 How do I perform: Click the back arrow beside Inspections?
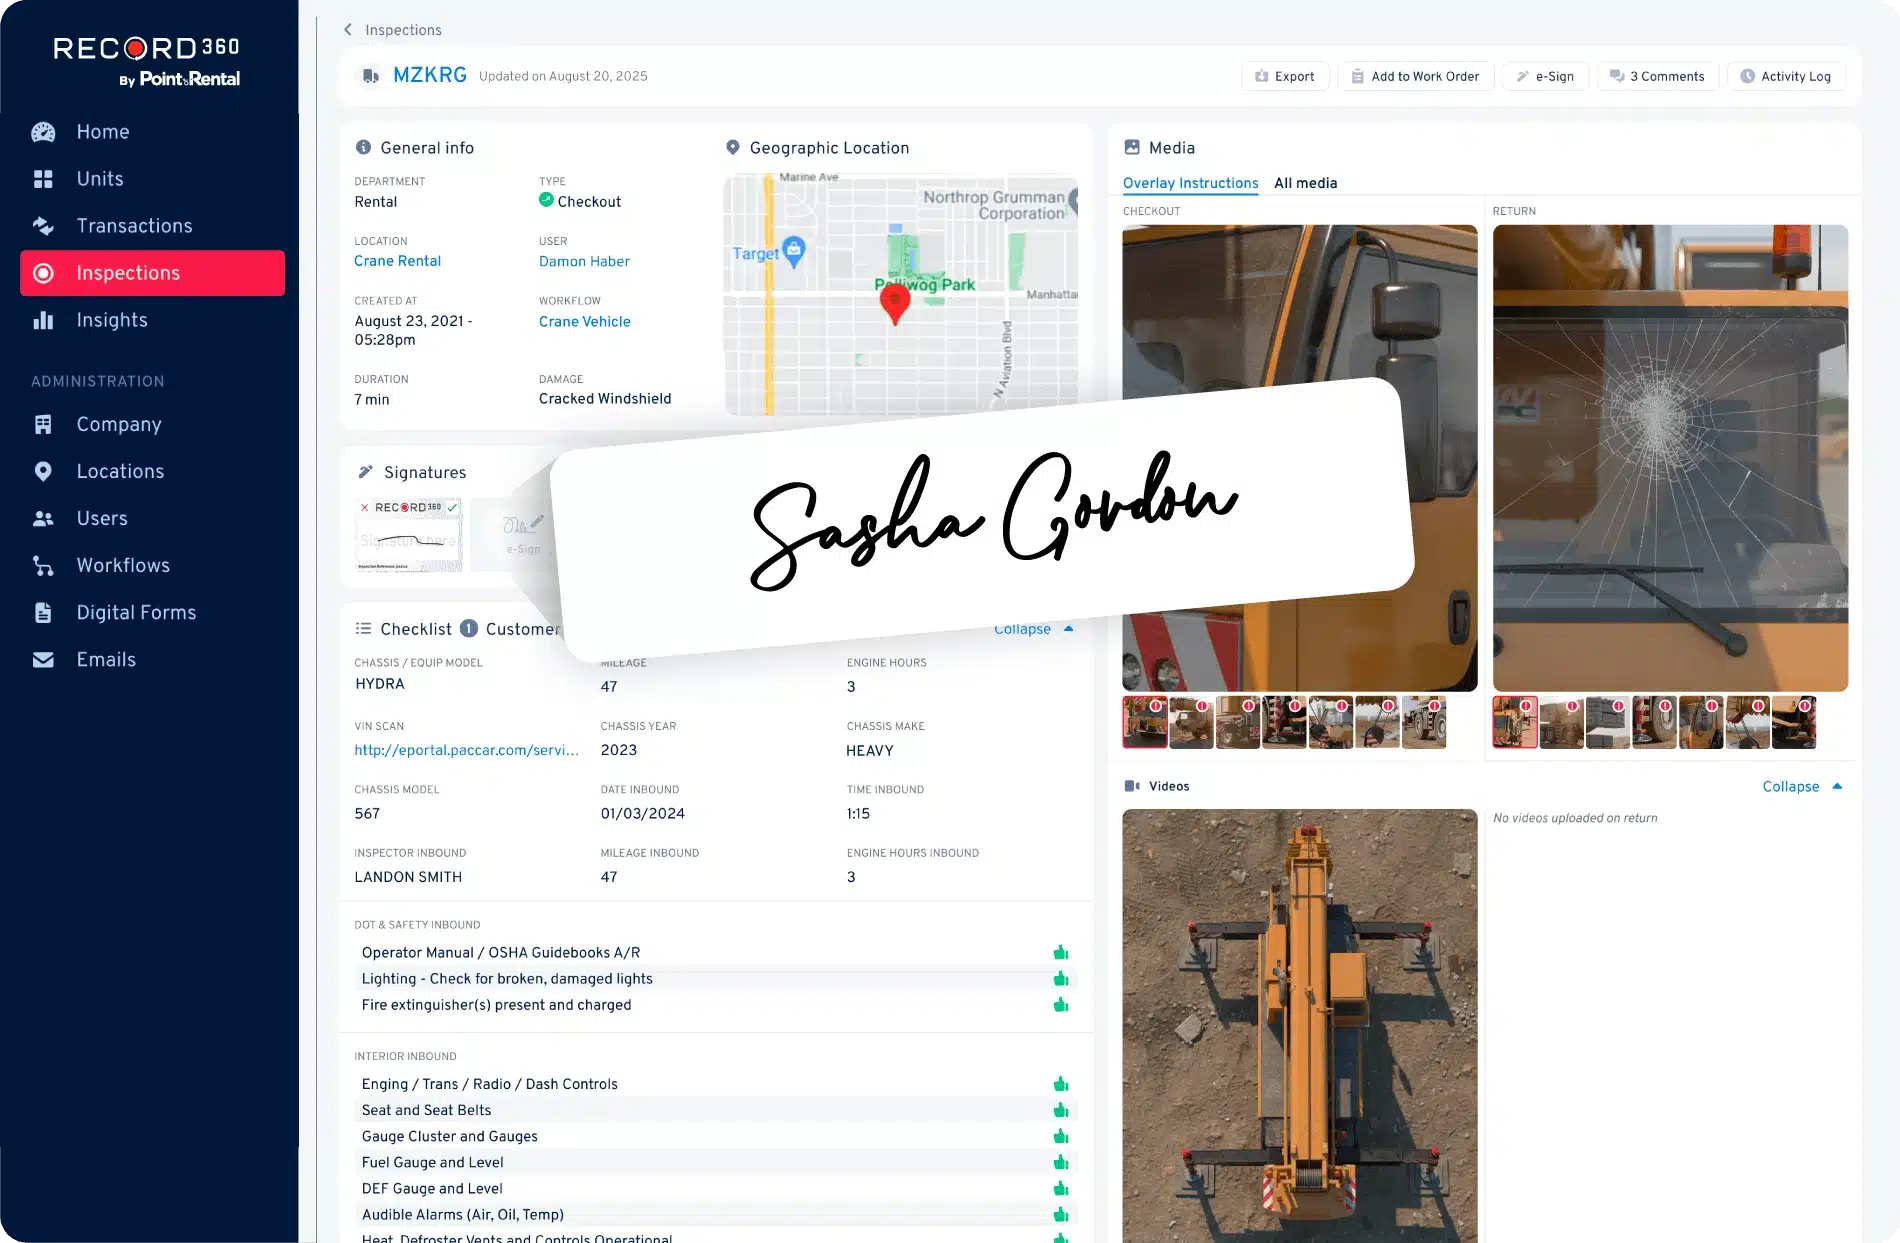[347, 29]
